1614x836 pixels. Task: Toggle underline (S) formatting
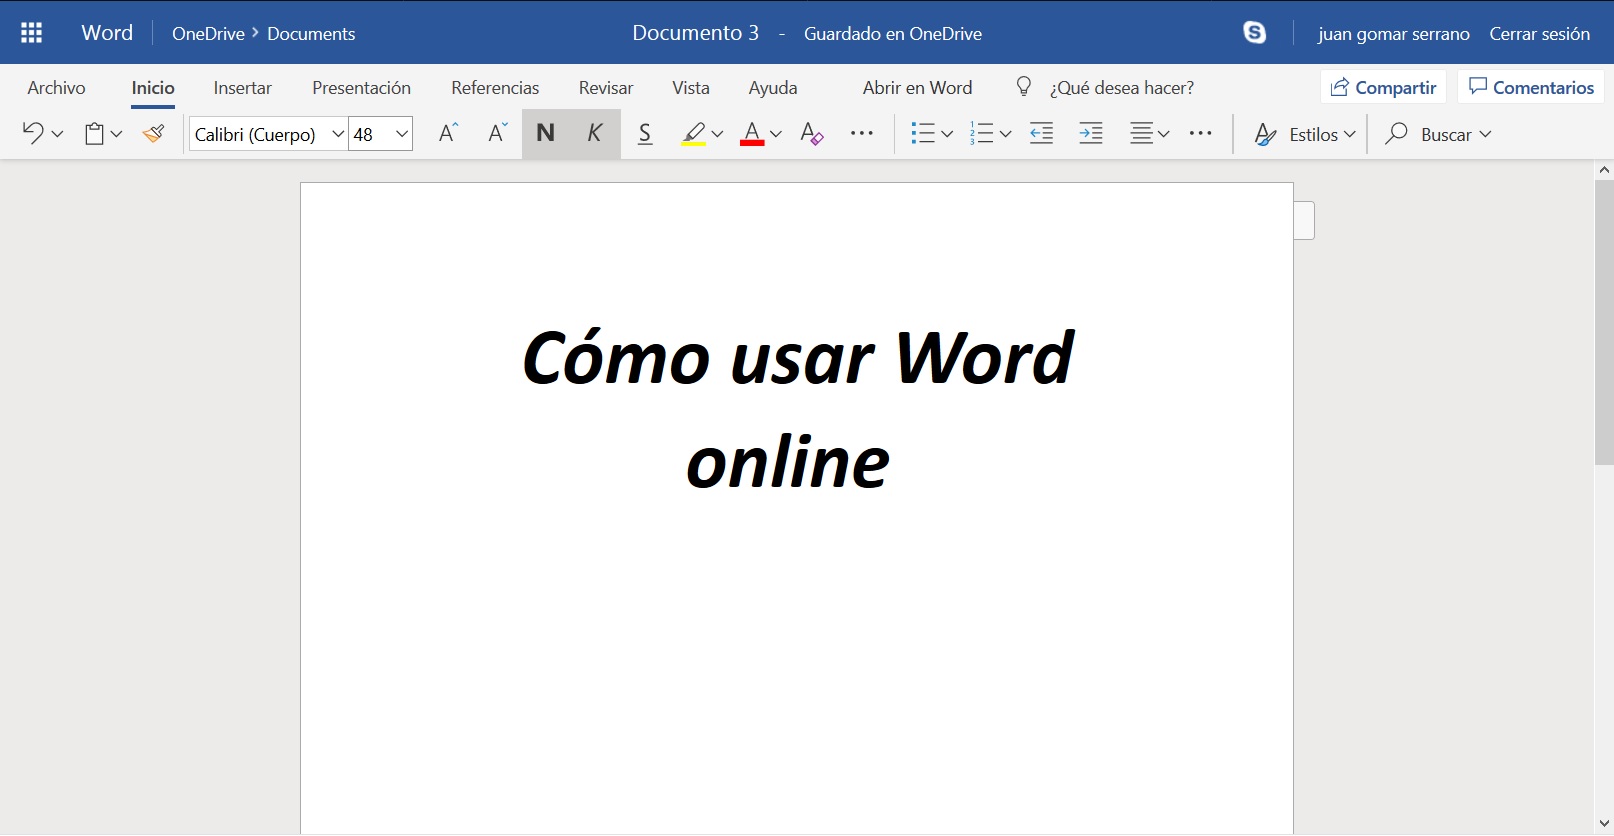[x=645, y=133]
